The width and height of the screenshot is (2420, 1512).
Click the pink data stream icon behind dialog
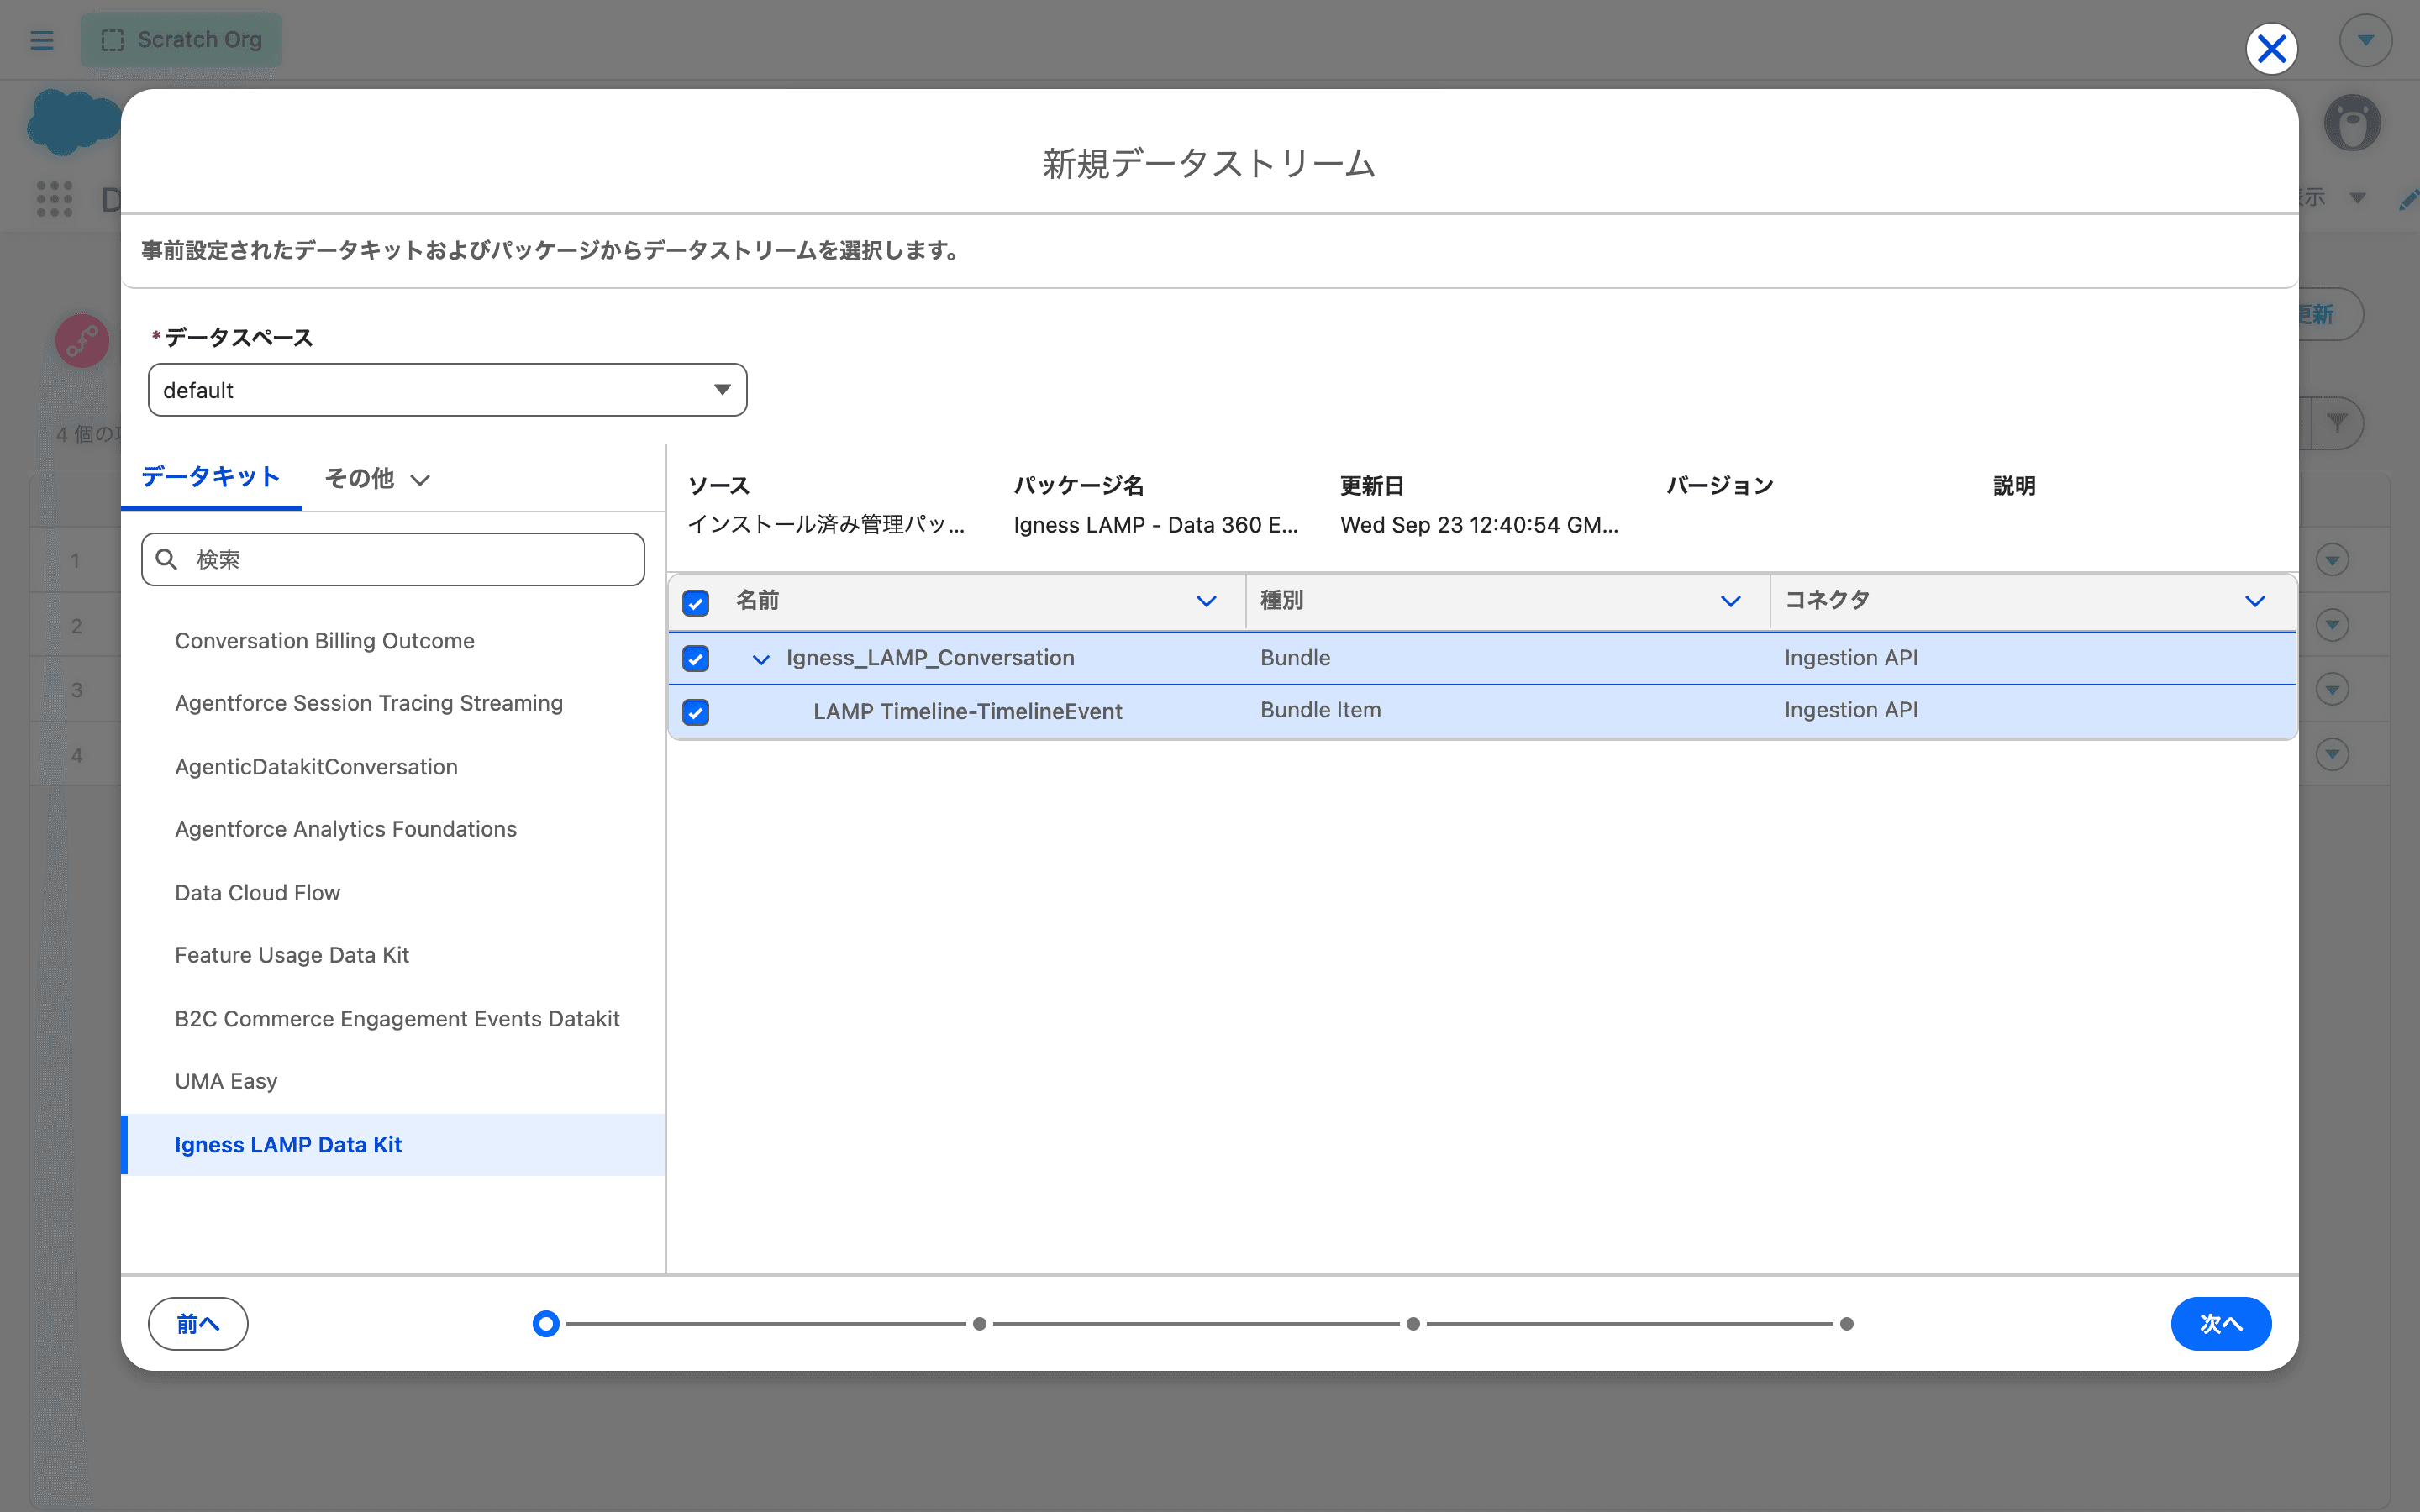tap(82, 341)
